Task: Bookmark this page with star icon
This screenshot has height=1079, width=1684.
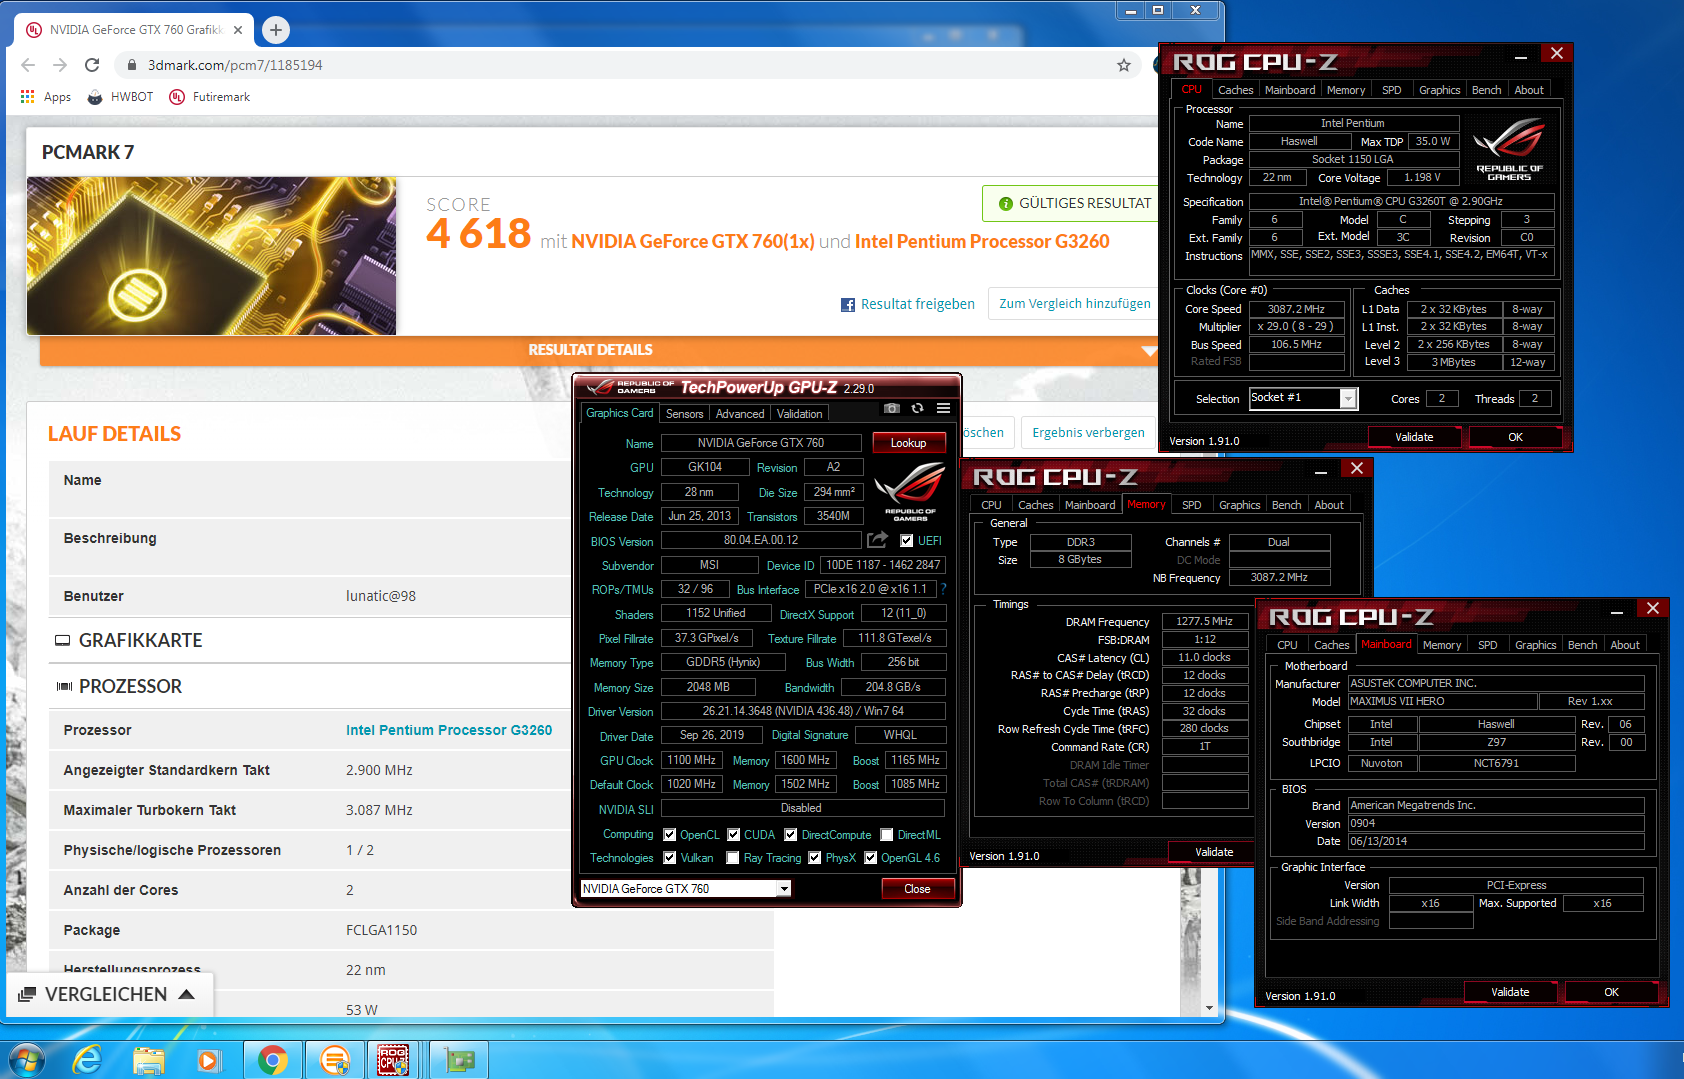Action: [x=1124, y=65]
